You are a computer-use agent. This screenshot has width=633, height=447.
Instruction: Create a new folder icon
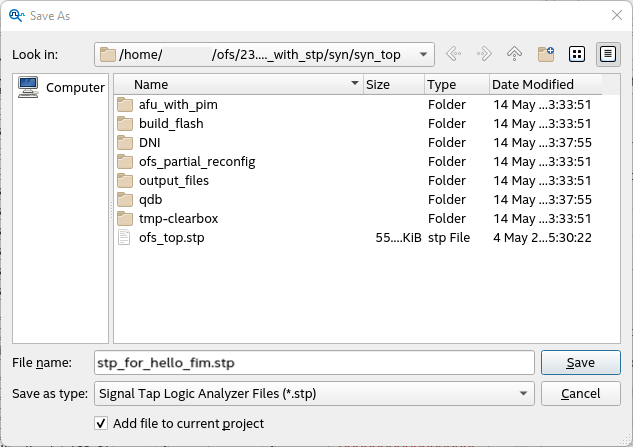click(546, 54)
